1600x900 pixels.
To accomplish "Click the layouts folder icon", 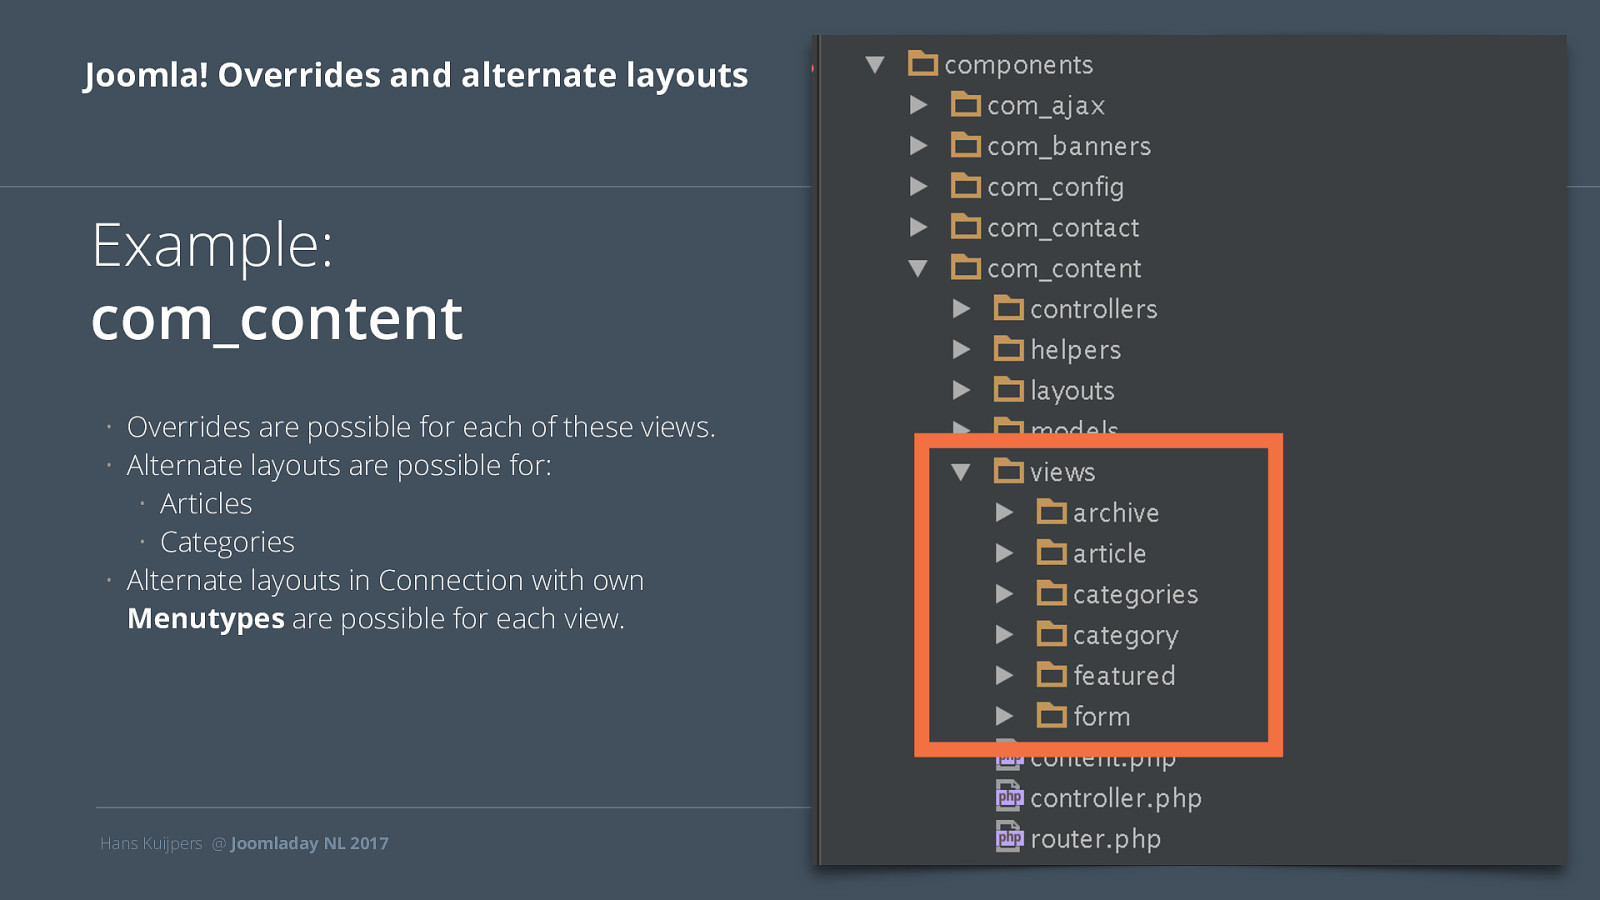I will click(1008, 390).
